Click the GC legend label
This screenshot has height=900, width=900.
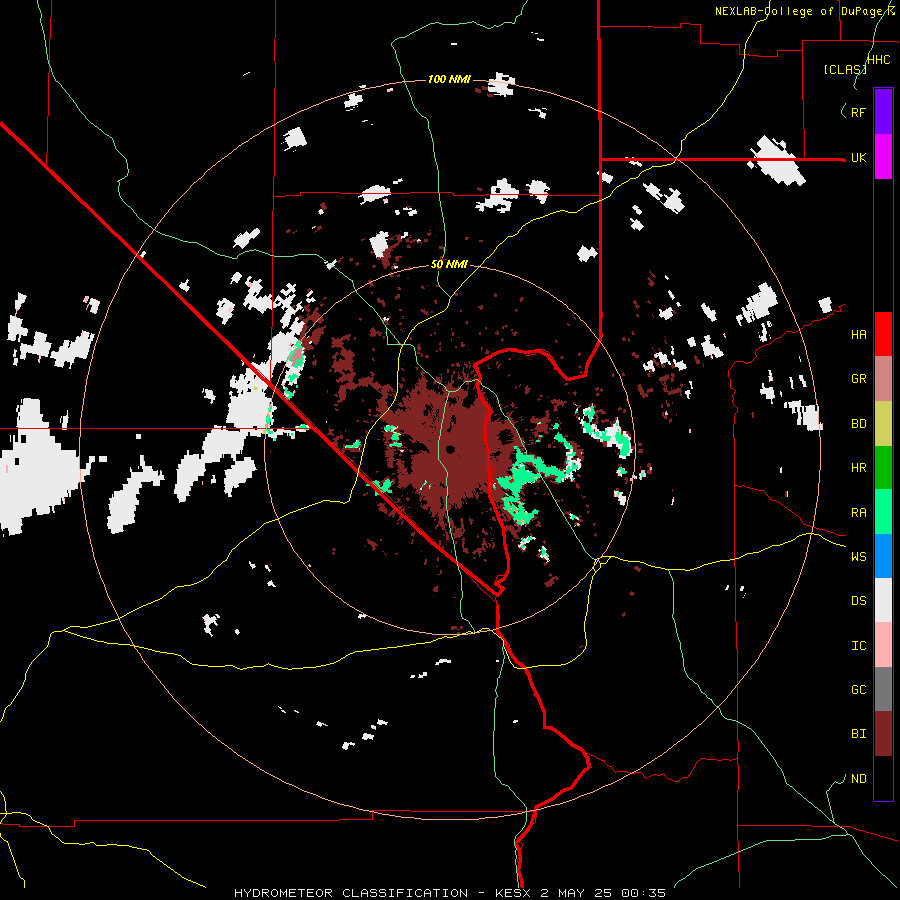tap(858, 690)
